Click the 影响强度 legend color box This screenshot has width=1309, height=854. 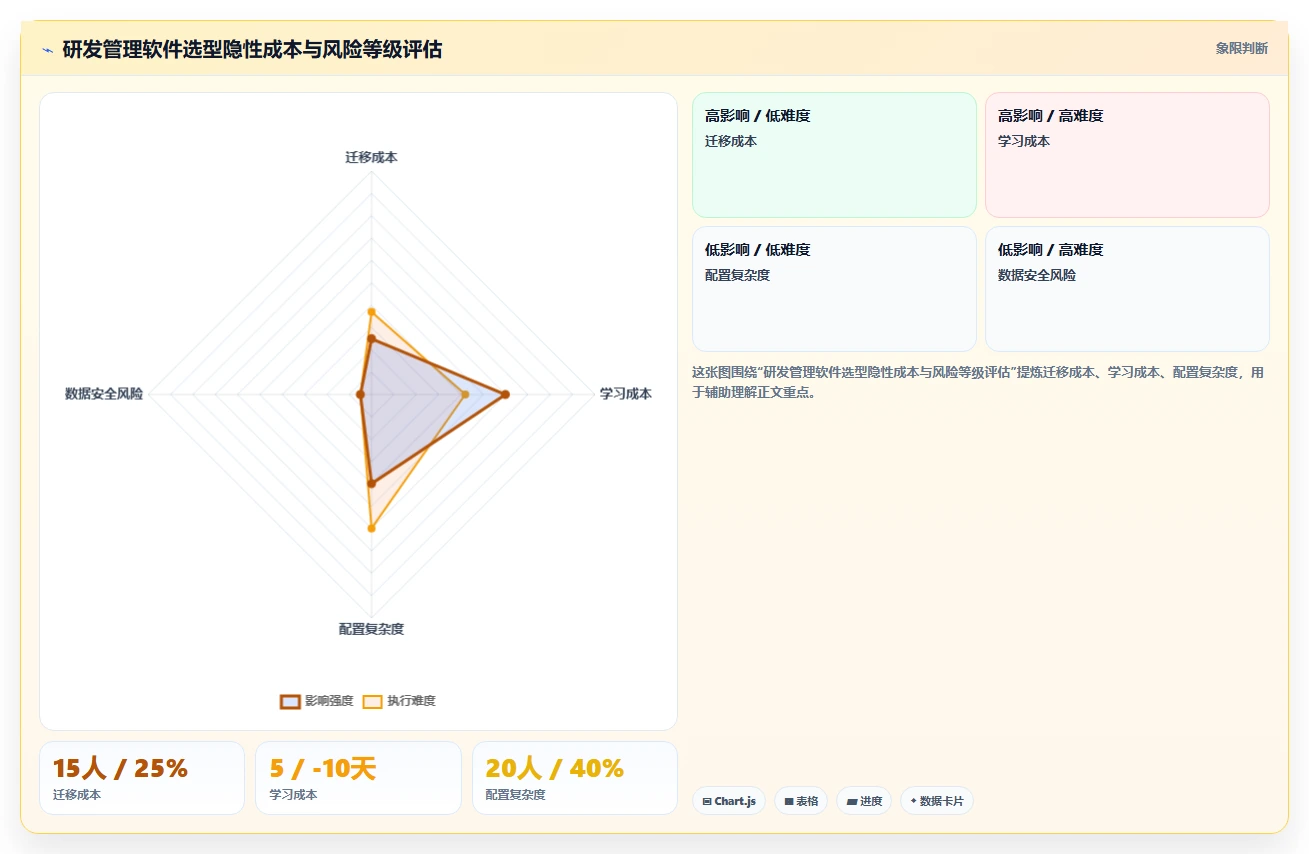click(x=290, y=701)
